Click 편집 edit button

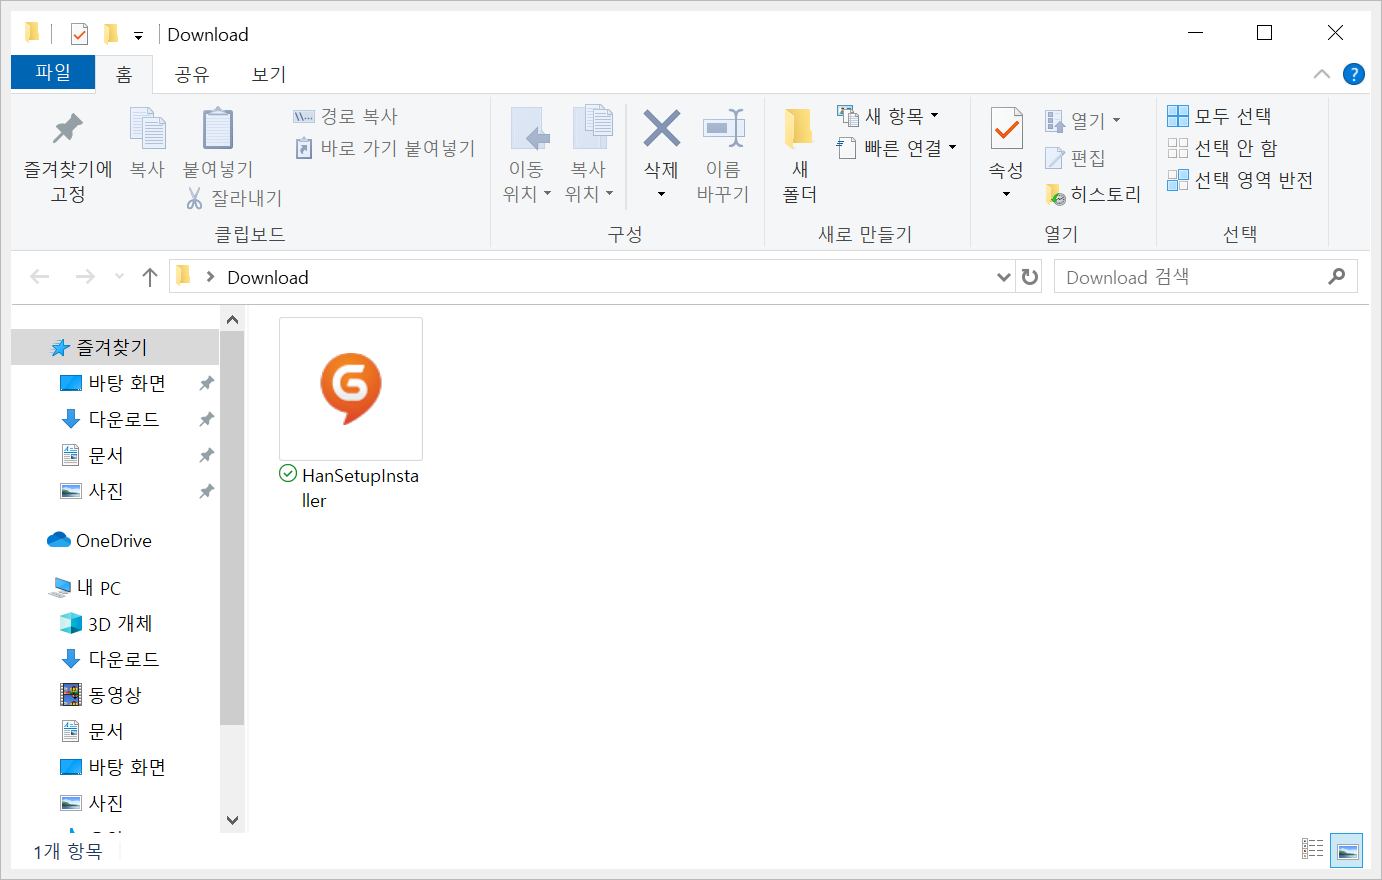pos(1076,158)
